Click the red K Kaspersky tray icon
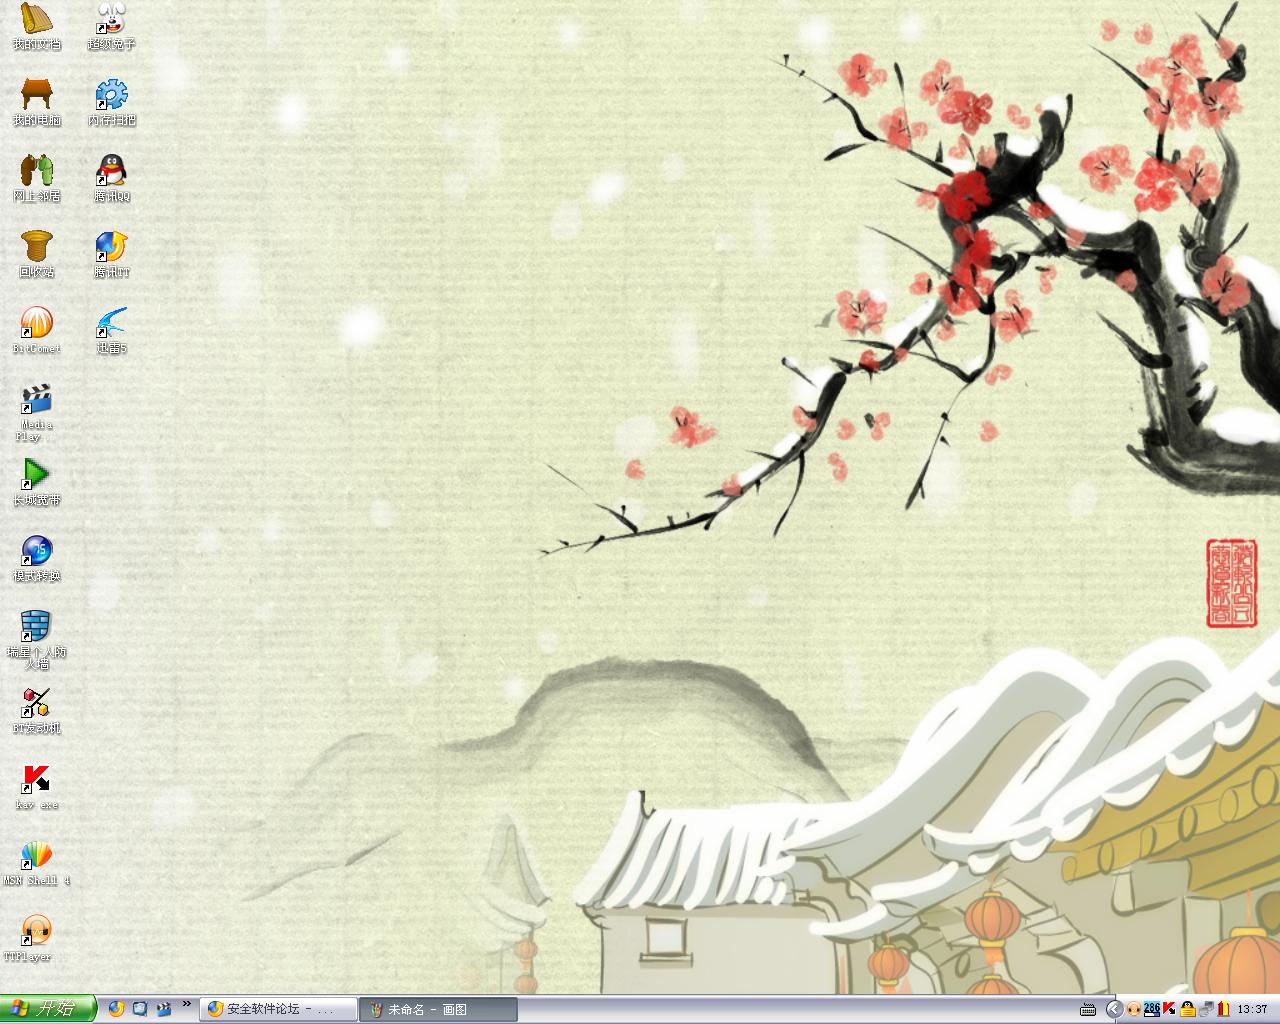This screenshot has width=1280, height=1024. 1169,1009
